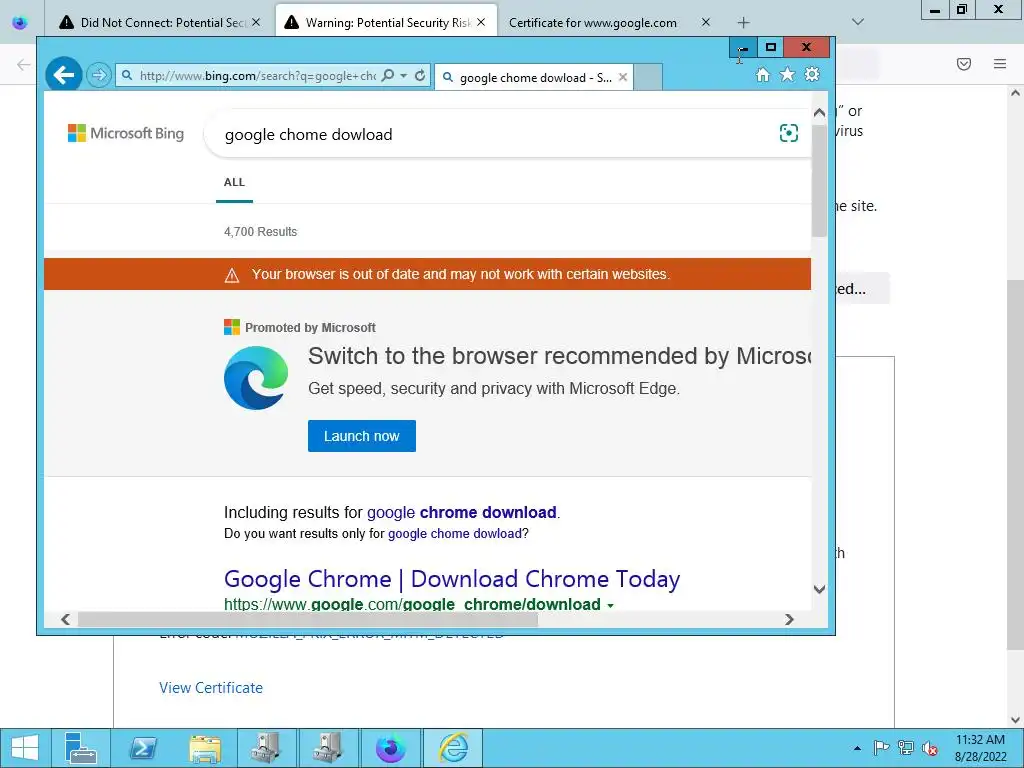
Task: Click the View Certificate link in Firefox
Action: tap(211, 688)
